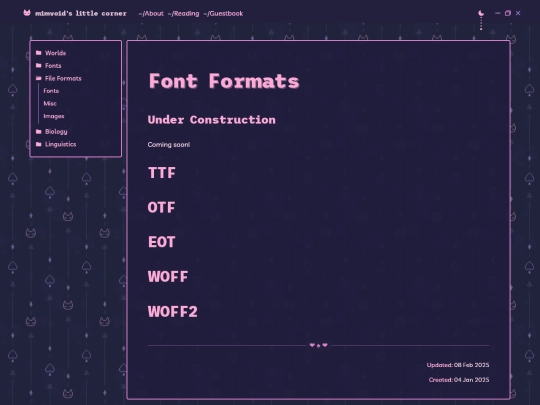
Task: Open mimvoid's little corner home link
Action: (x=81, y=13)
